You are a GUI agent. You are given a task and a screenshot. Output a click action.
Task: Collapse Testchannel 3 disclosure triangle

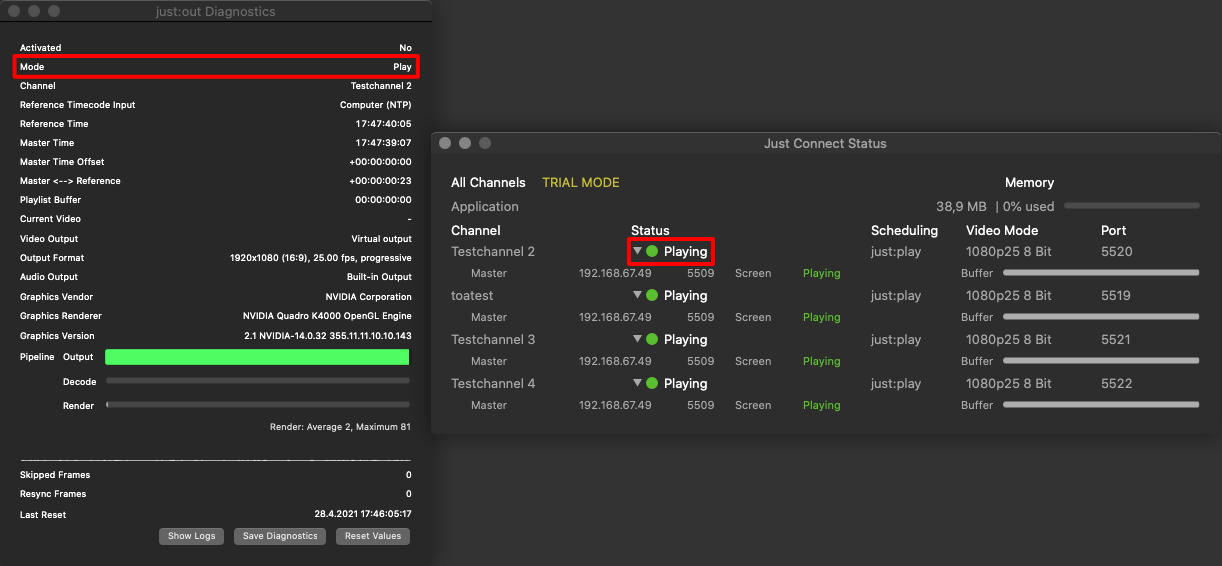(x=638, y=339)
